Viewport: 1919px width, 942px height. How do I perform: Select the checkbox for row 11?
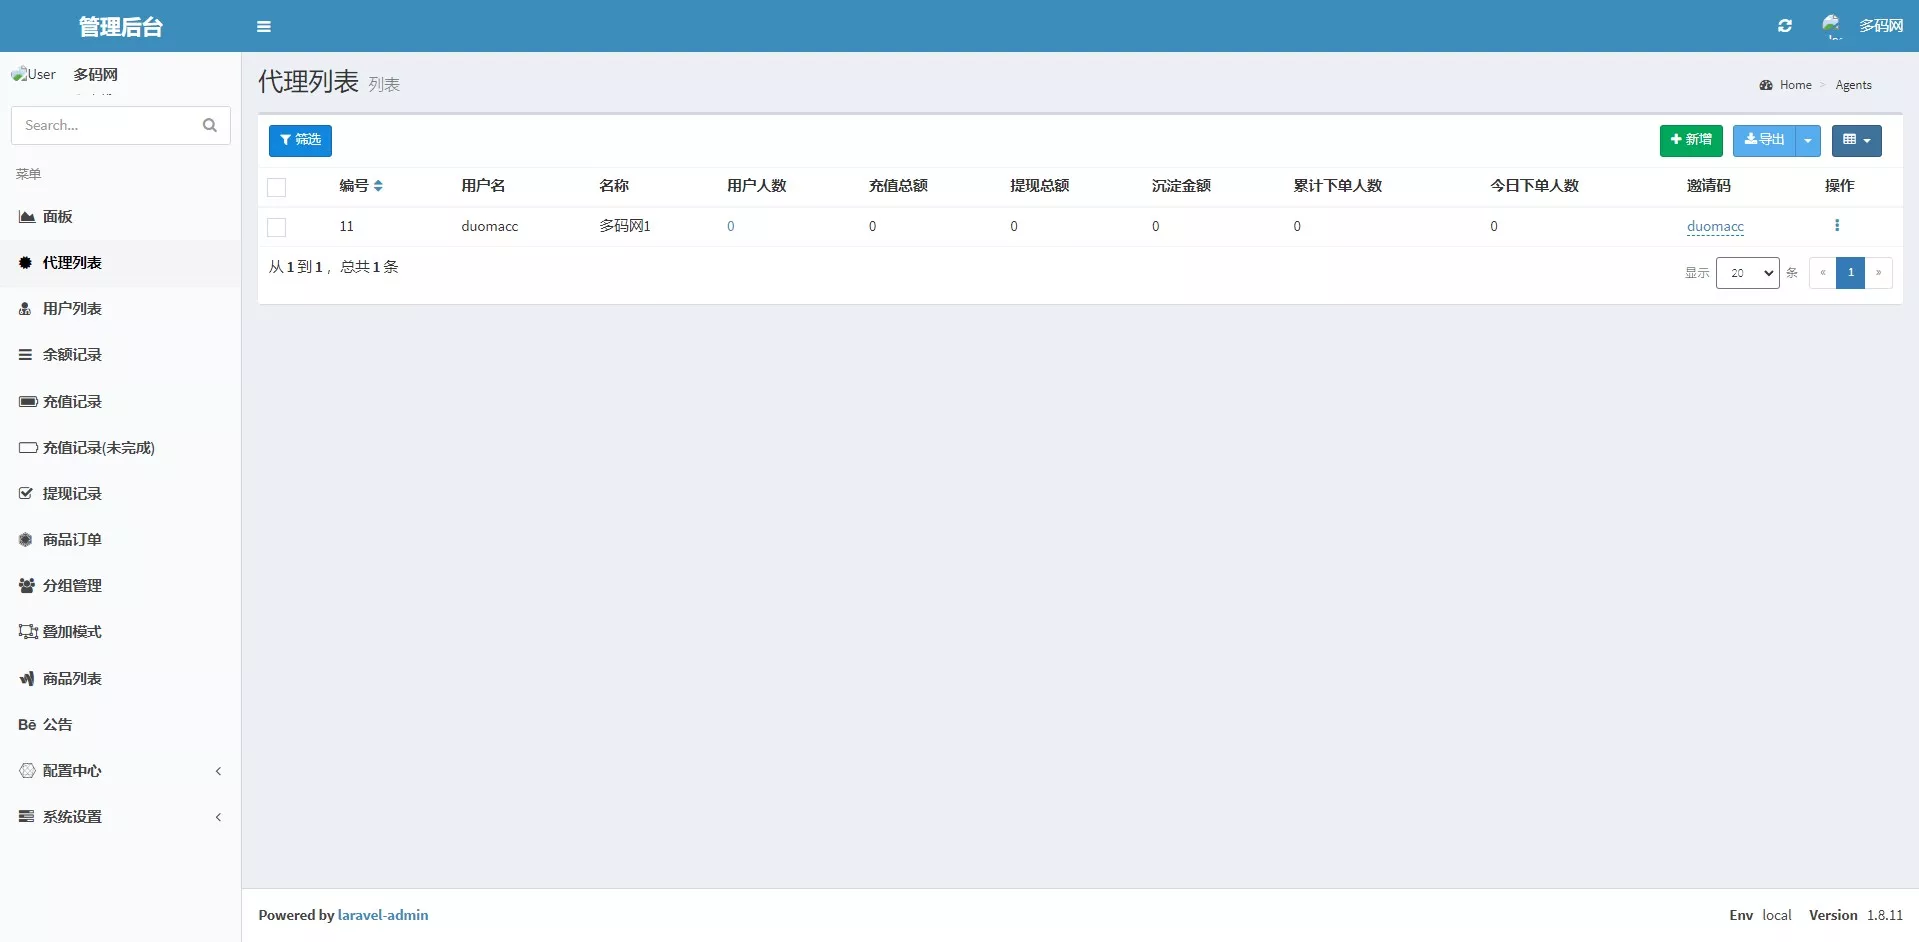point(277,227)
